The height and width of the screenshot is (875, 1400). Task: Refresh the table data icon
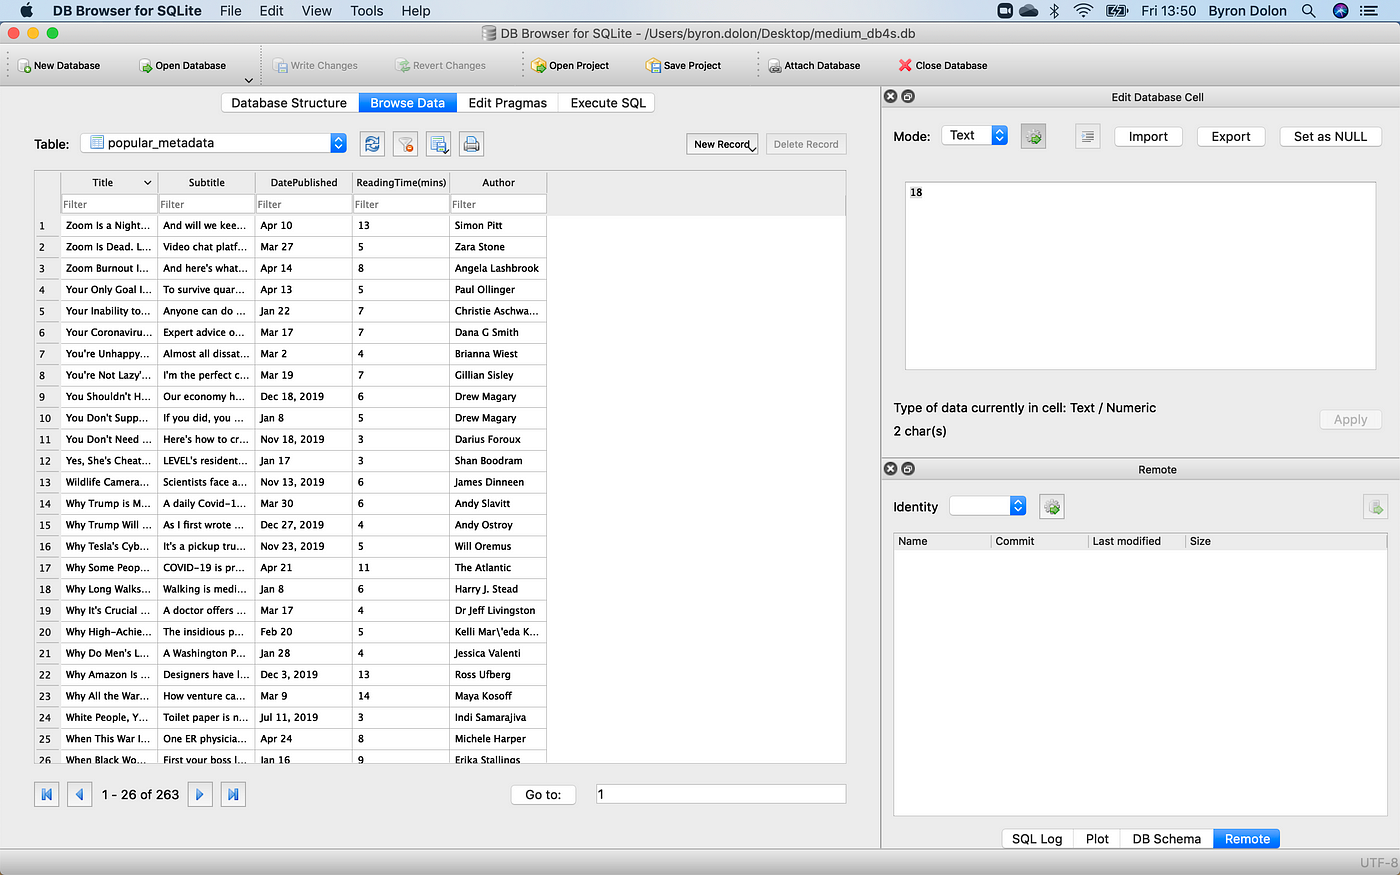coord(372,144)
